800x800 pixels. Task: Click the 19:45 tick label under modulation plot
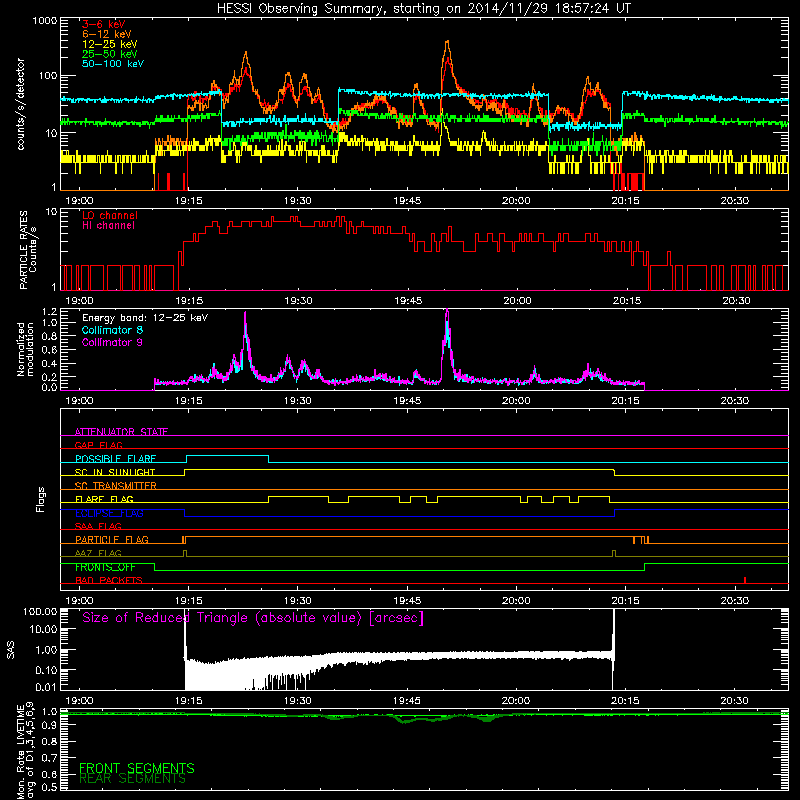(407, 401)
